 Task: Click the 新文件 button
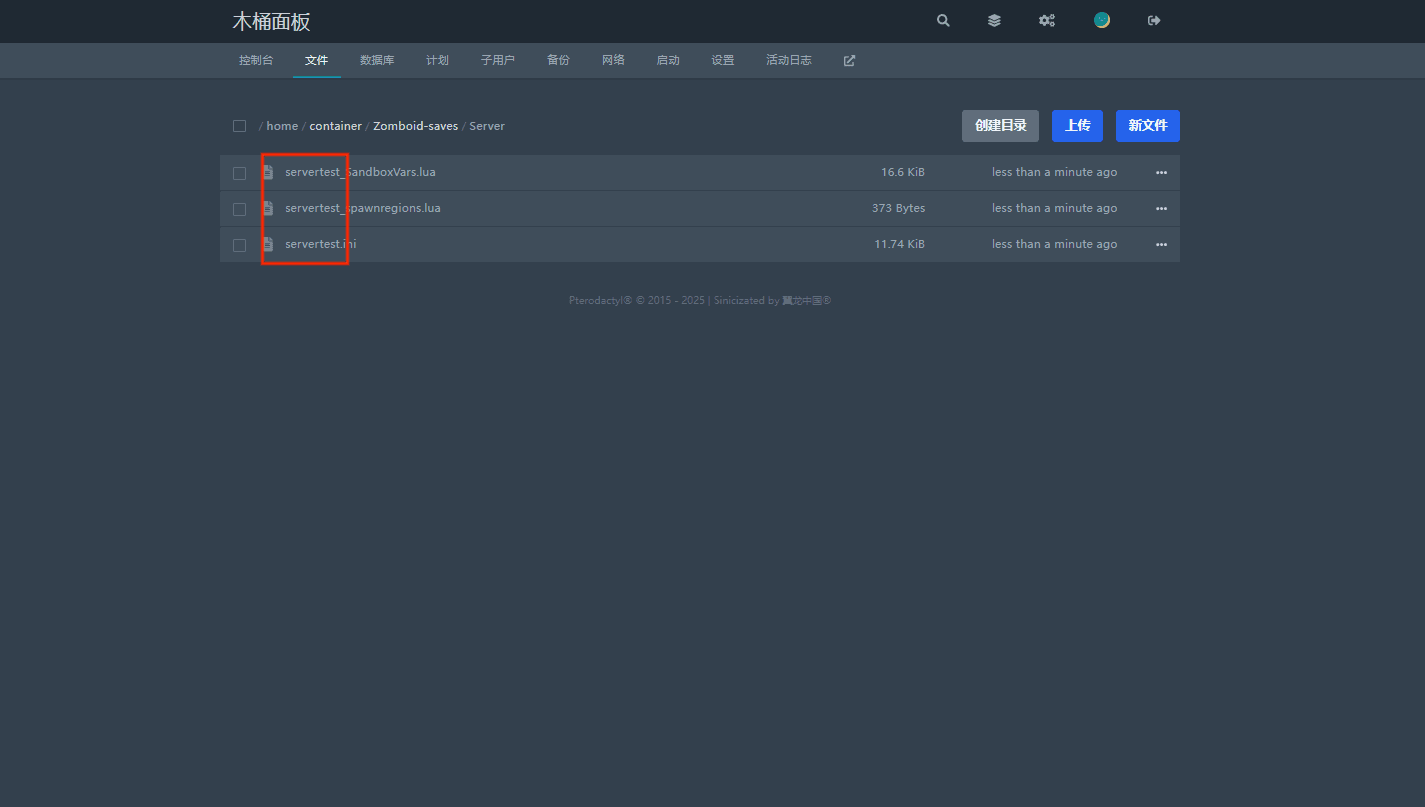(1147, 126)
